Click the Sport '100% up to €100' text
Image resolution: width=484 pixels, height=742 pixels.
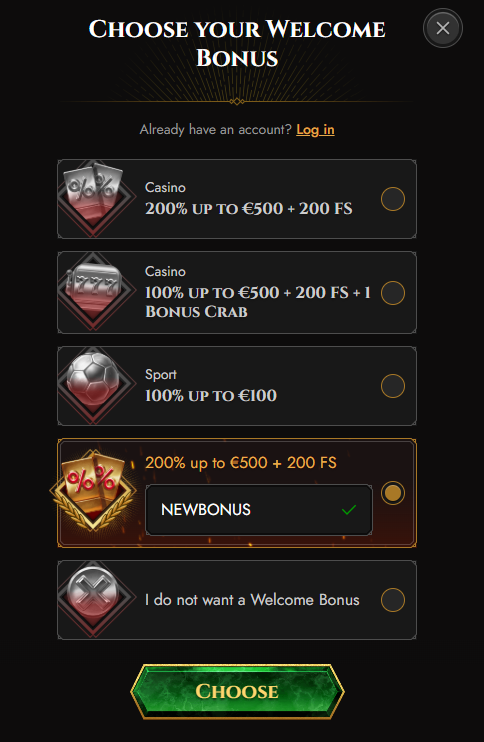(211, 396)
